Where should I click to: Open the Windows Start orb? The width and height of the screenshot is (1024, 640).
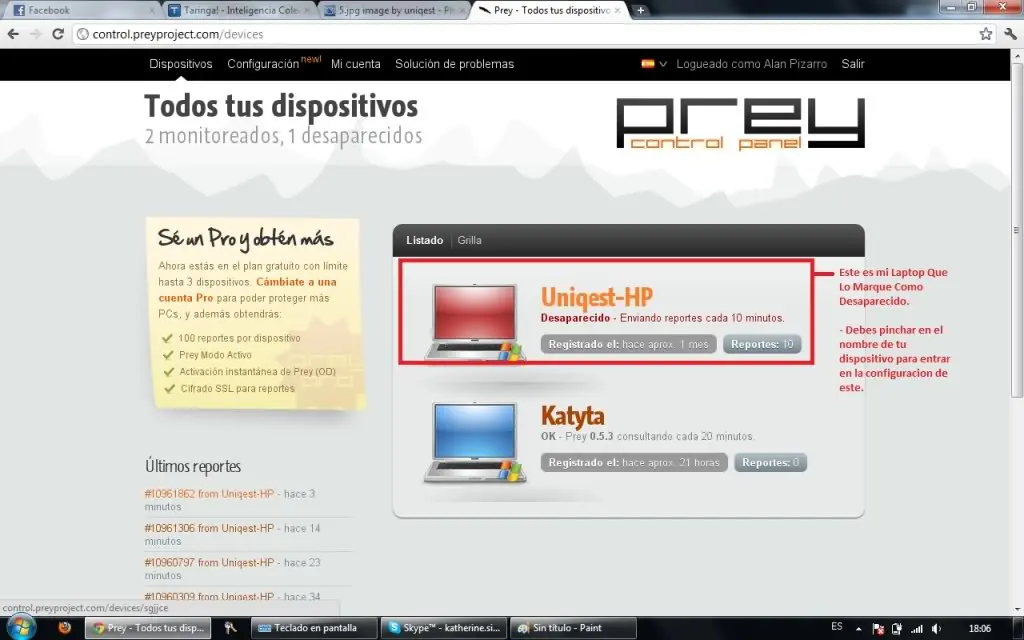coord(21,628)
